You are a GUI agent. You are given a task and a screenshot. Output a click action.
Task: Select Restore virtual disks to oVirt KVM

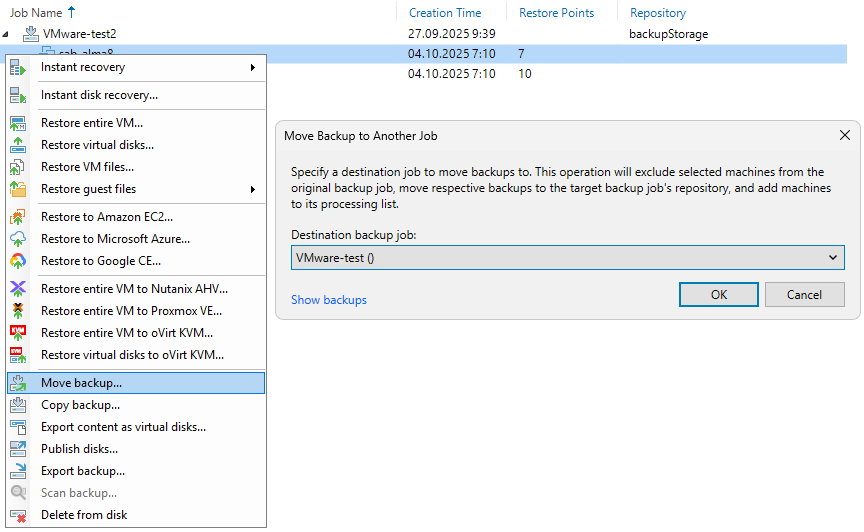pos(136,355)
